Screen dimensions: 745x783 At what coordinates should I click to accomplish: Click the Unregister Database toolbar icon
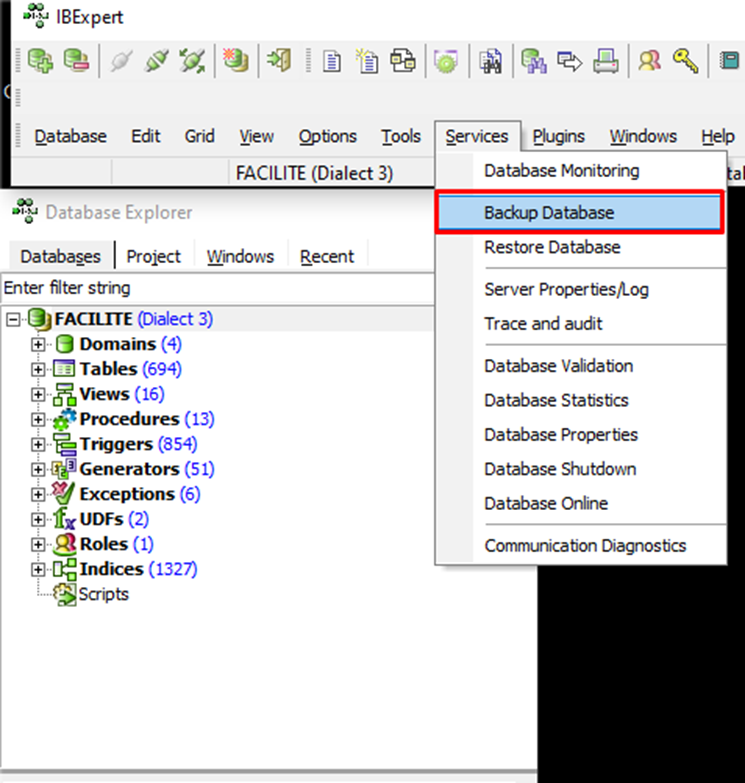point(76,62)
